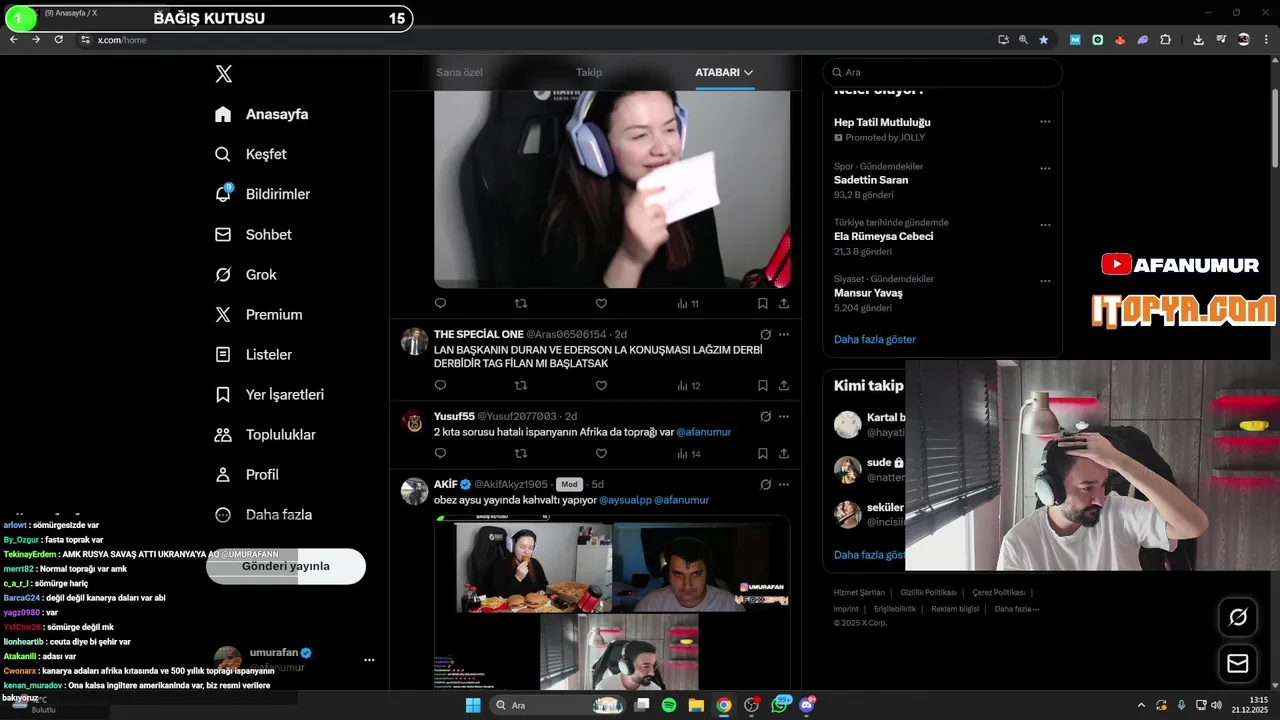Open the Hizmet Şartları footer link

click(859, 592)
